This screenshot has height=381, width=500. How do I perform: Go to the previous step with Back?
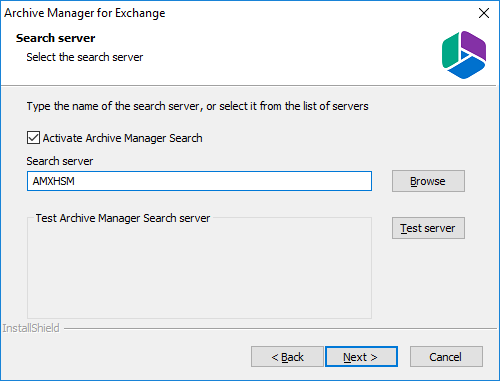click(x=287, y=357)
